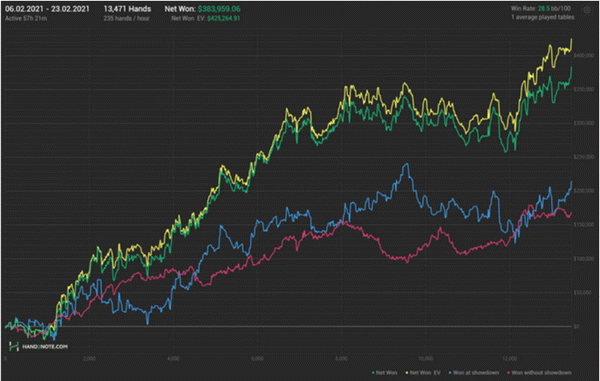Open the HAND2NOTE.COM watermark link
The image size is (600, 381).
pos(45,347)
